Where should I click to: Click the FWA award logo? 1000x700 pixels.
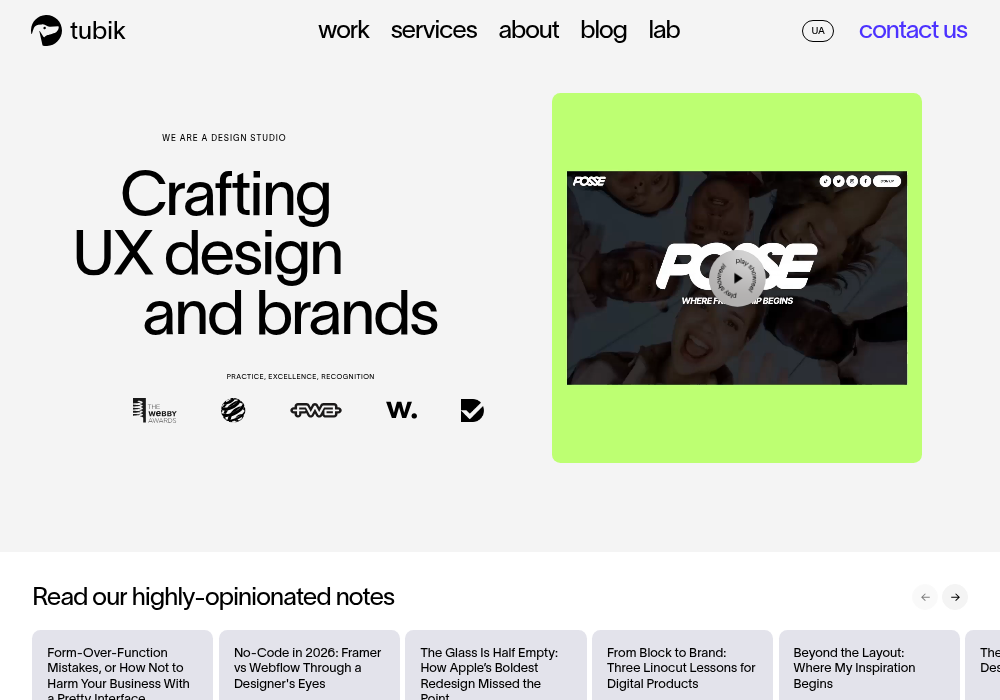tap(316, 411)
